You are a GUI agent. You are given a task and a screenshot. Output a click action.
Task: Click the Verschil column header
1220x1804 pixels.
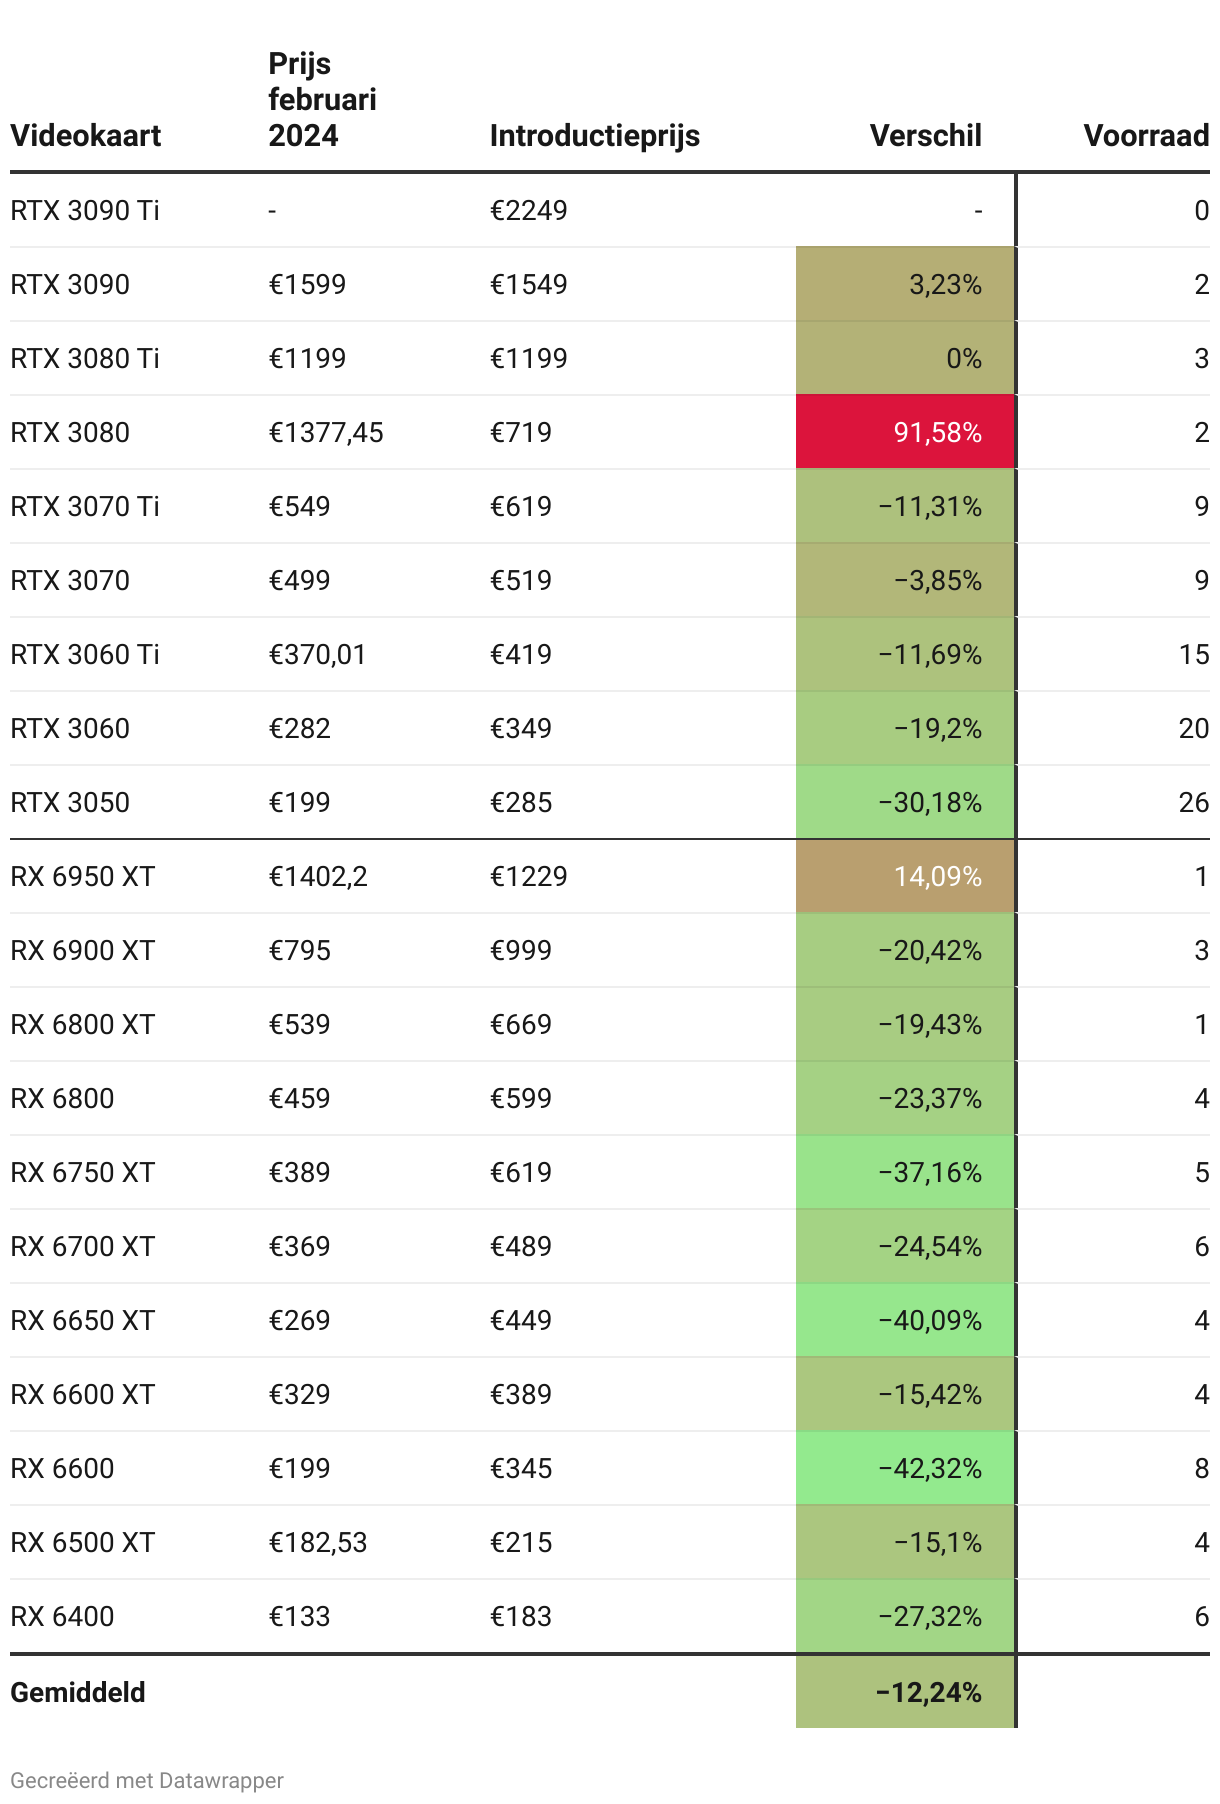tap(925, 135)
